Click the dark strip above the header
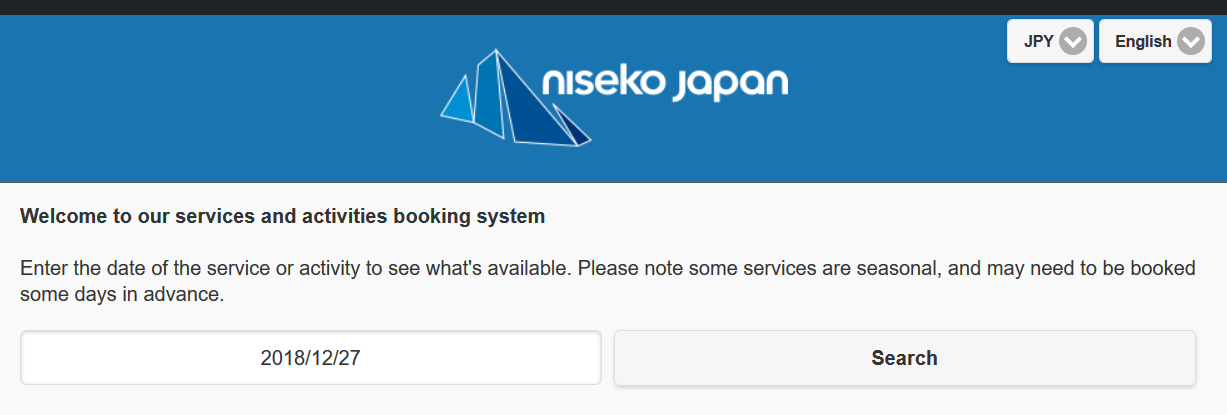1227x415 pixels. 613,7
